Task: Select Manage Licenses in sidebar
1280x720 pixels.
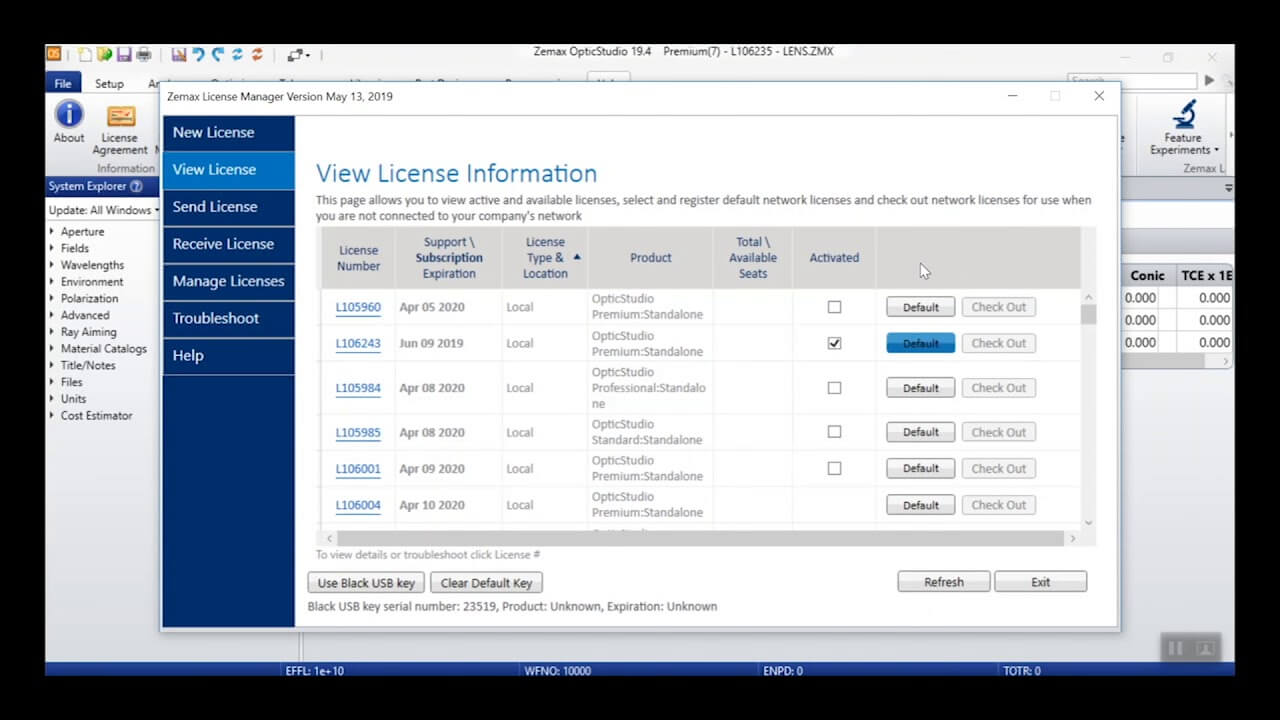Action: point(229,281)
